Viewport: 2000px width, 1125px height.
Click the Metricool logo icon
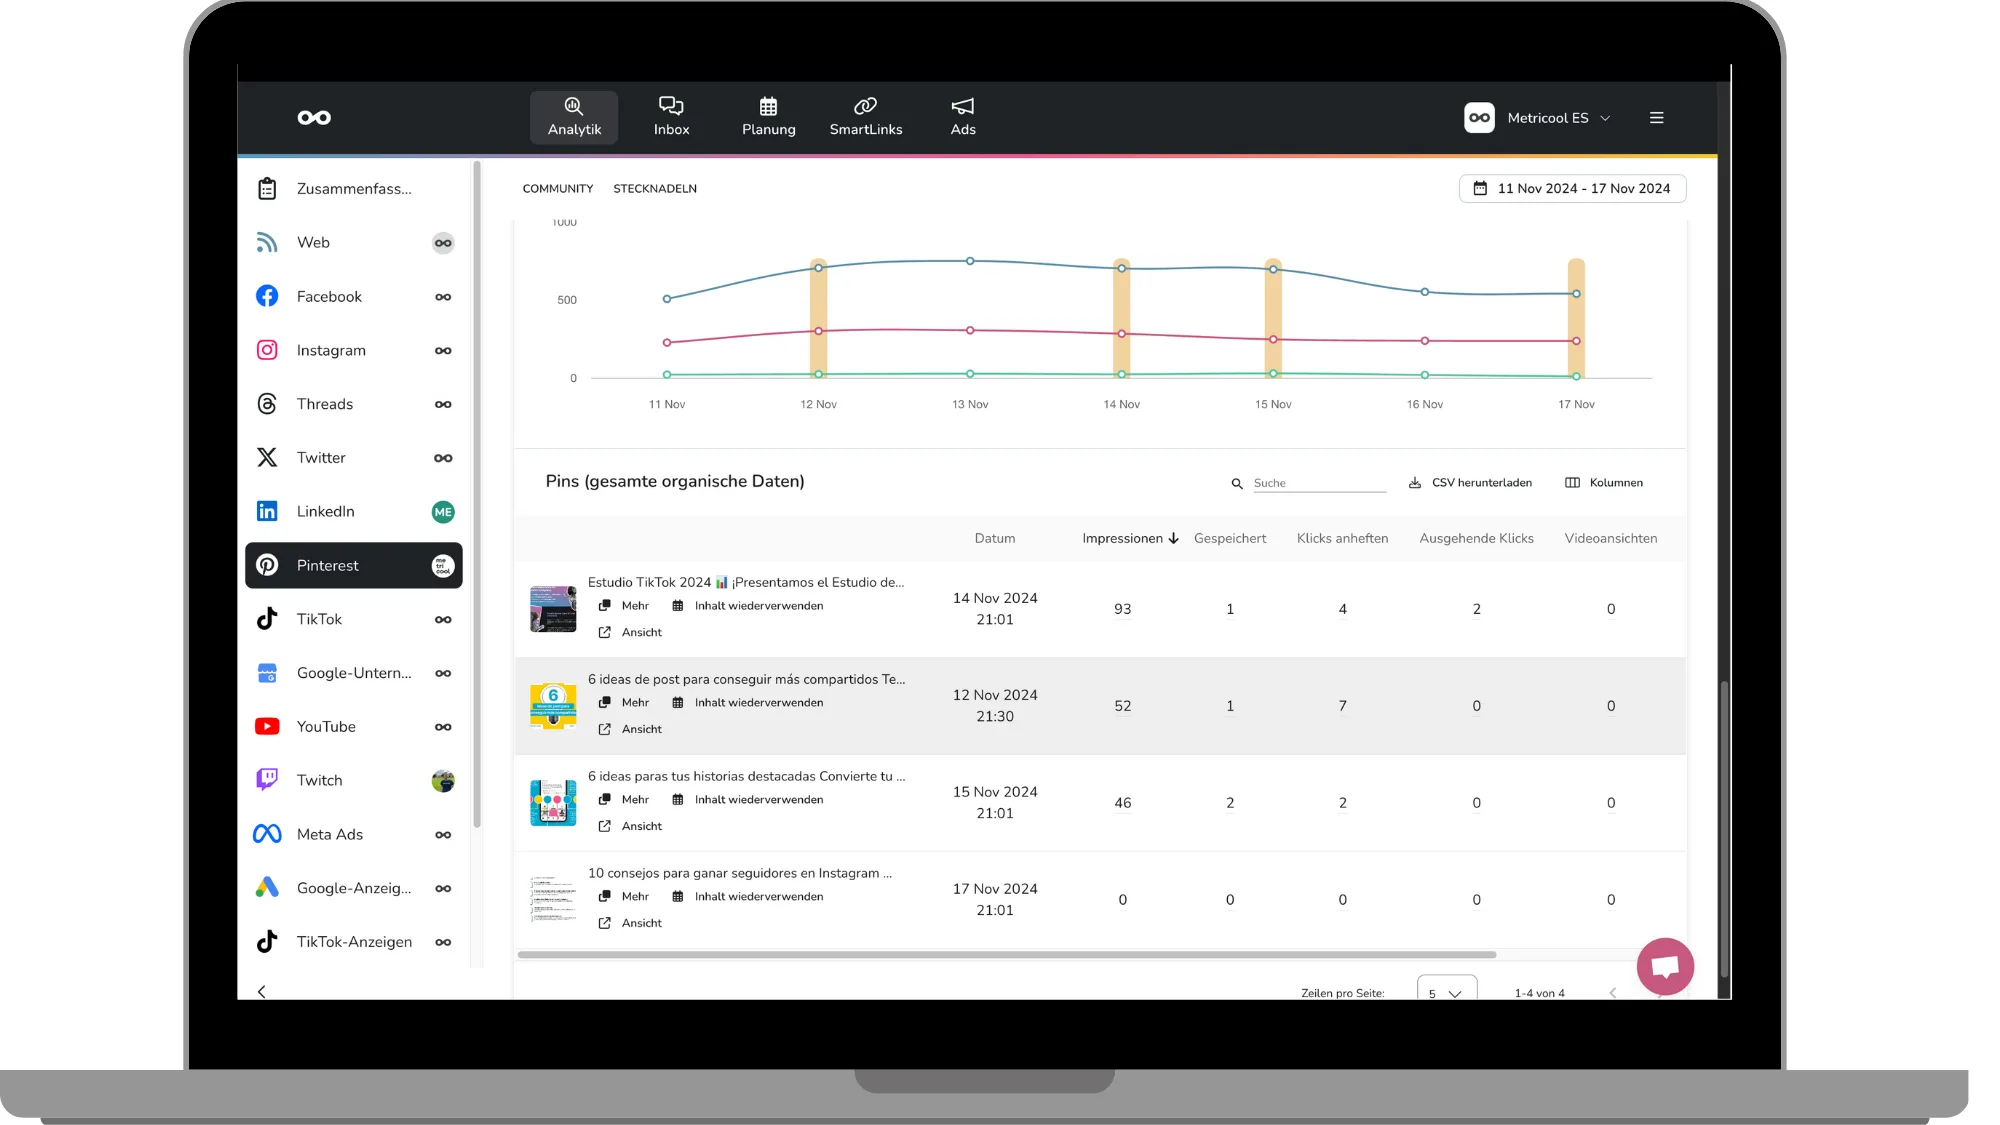314,118
